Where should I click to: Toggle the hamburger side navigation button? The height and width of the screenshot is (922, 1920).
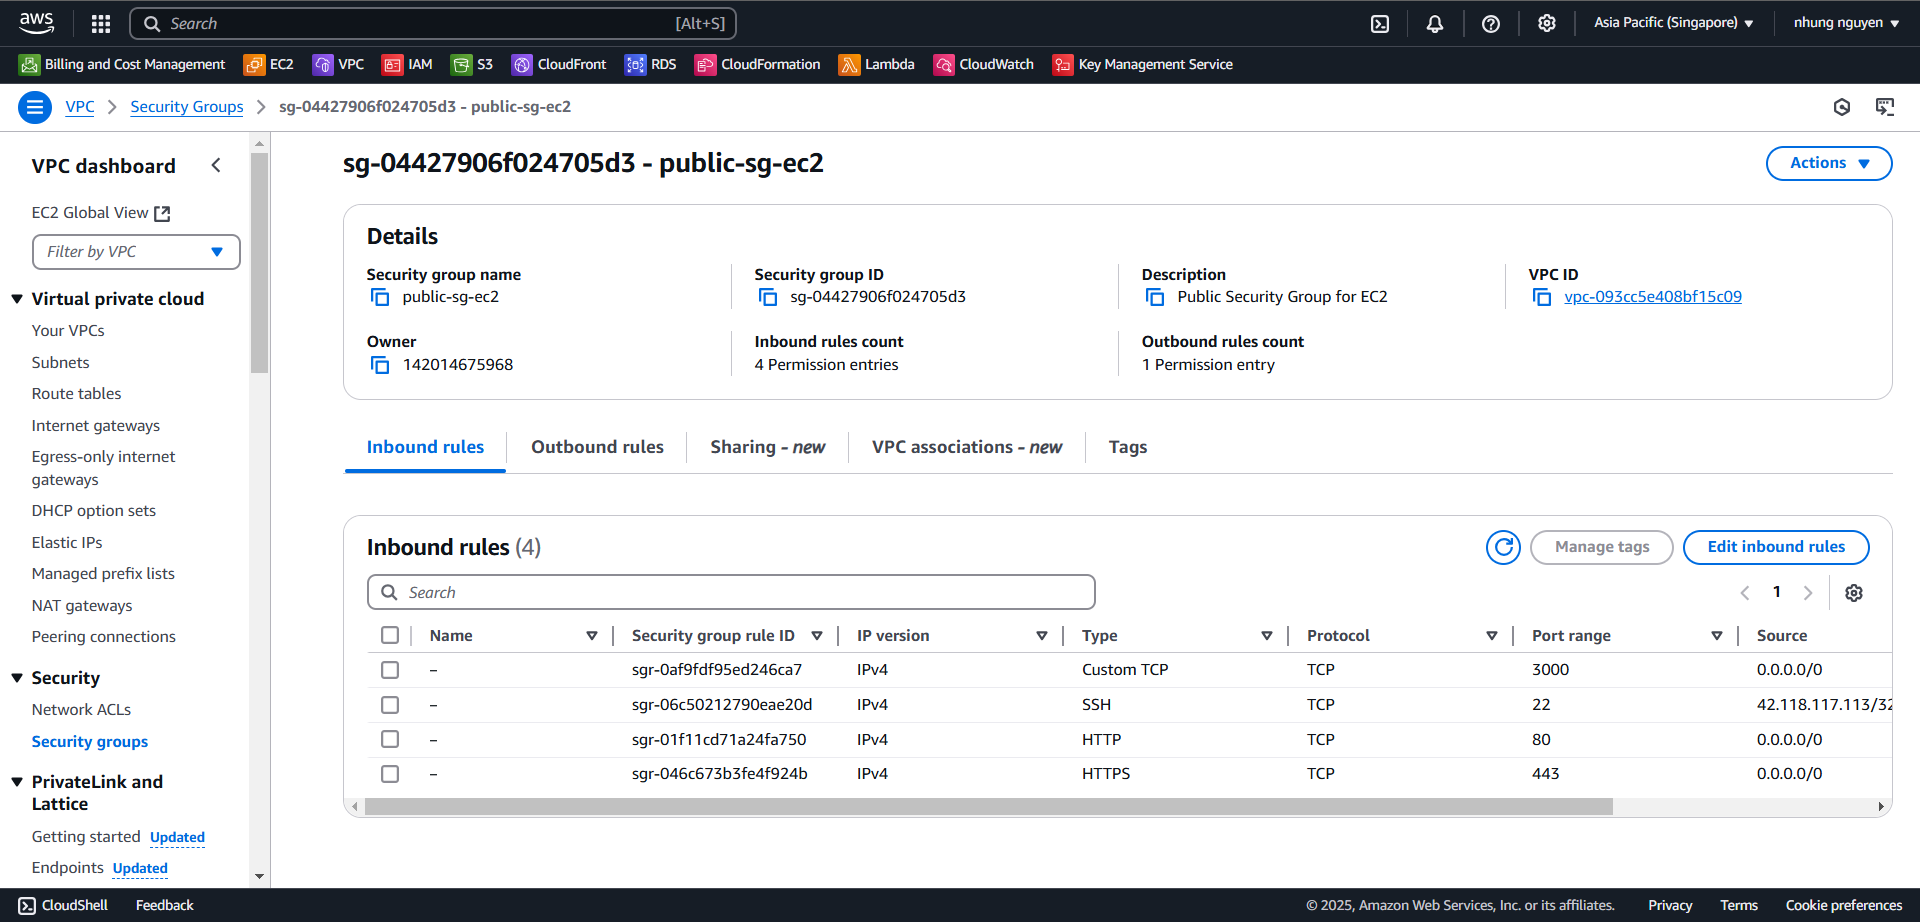pos(35,107)
